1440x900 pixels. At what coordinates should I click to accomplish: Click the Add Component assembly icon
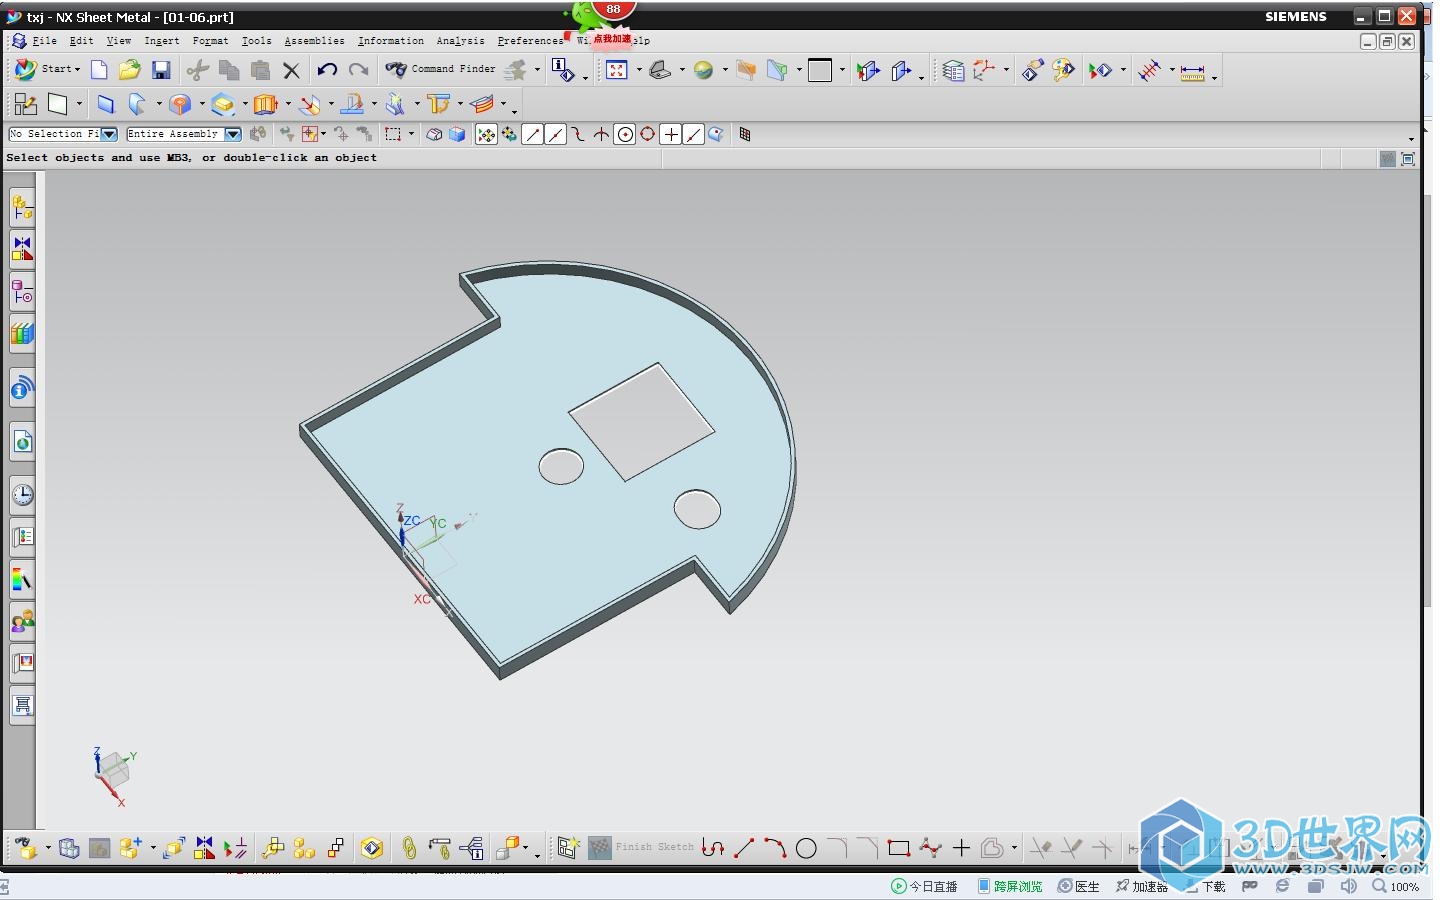click(x=130, y=848)
